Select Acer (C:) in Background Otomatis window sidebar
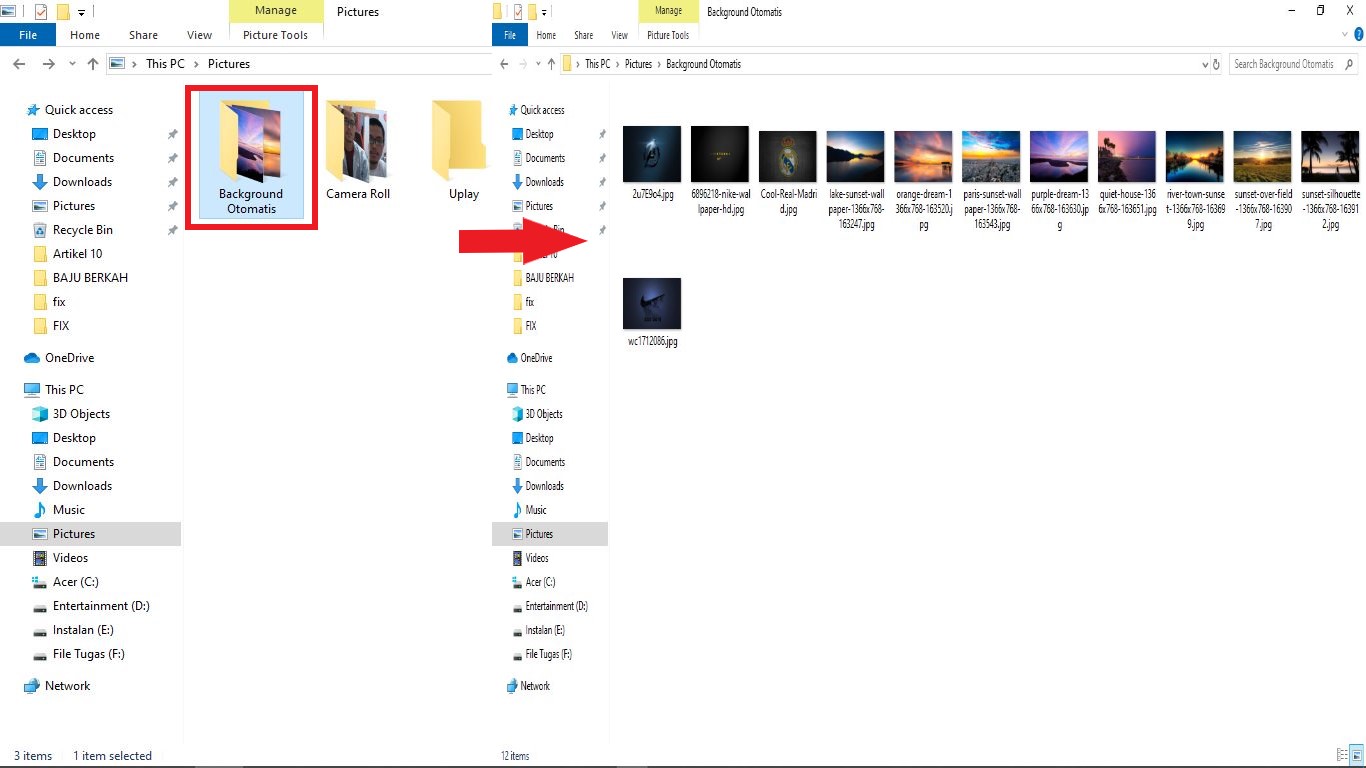Viewport: 1366px width, 768px height. (540, 582)
